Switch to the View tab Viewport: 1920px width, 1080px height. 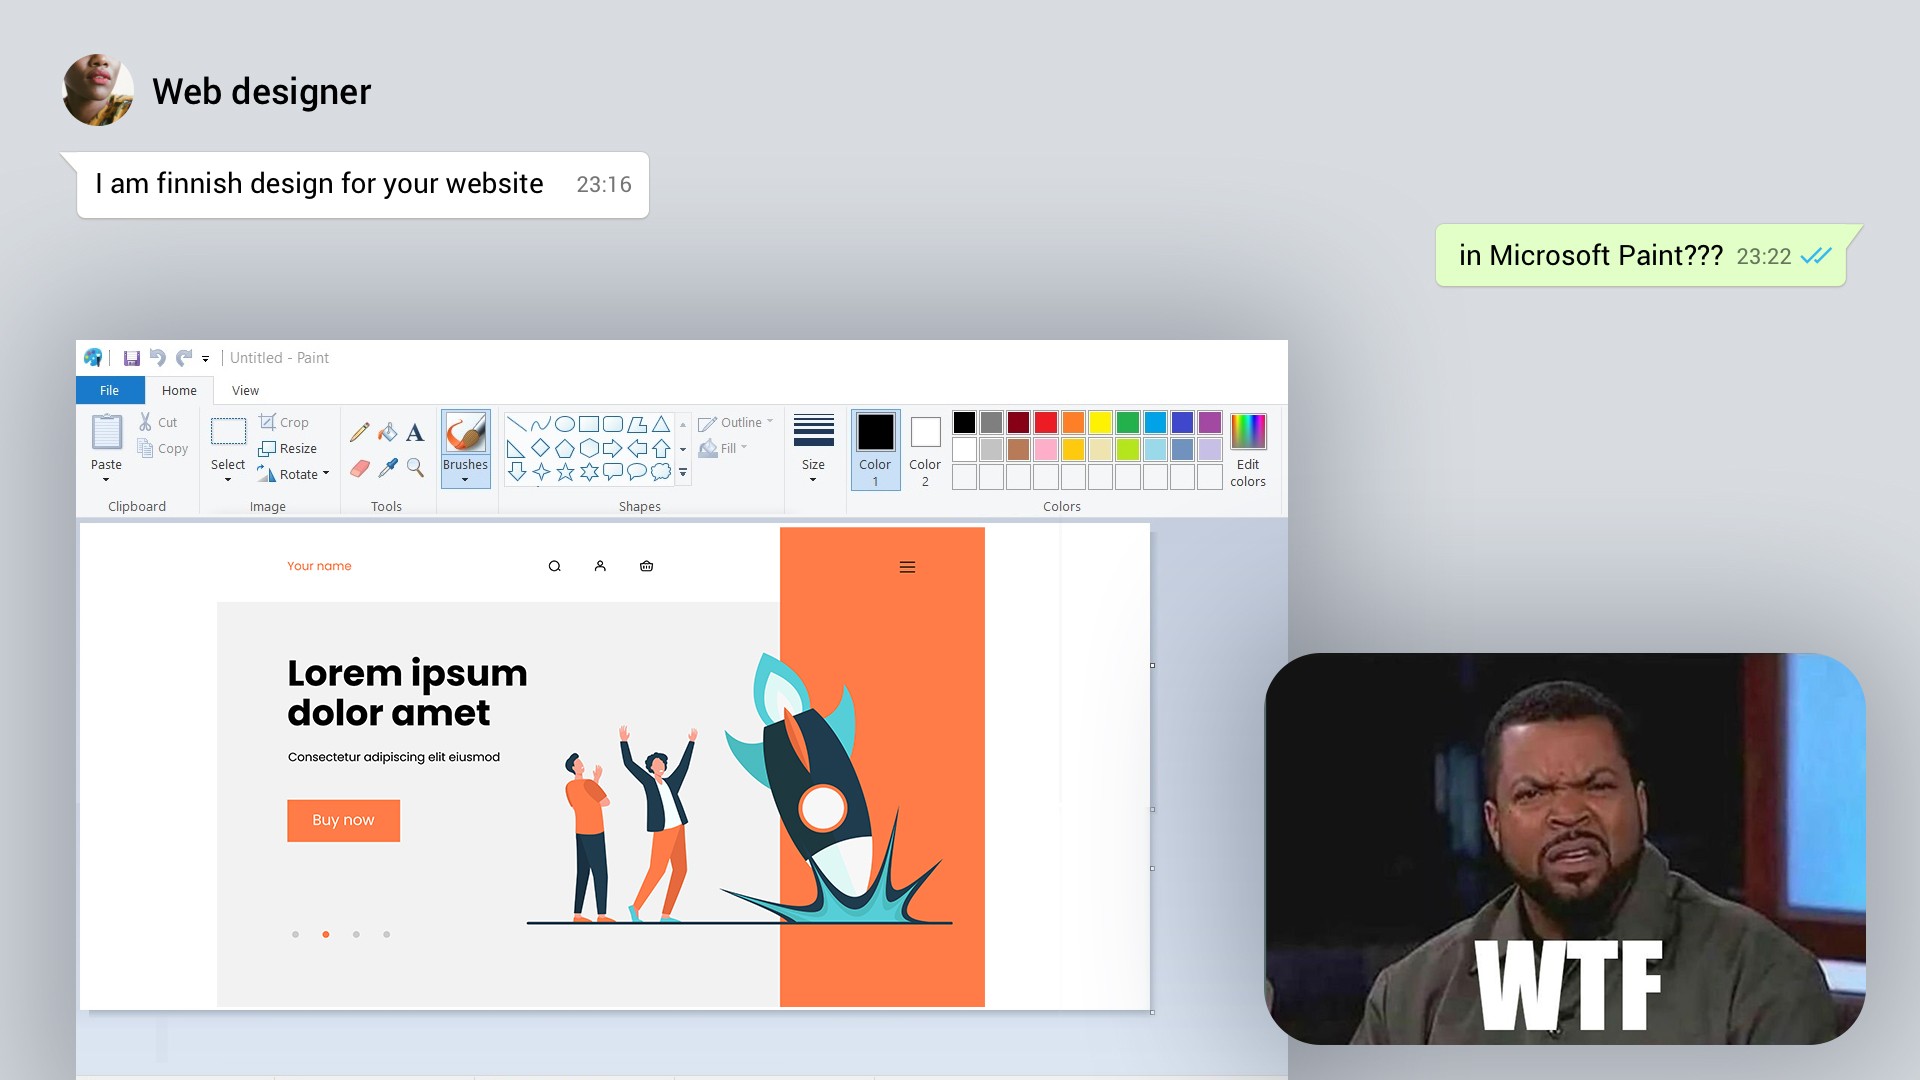(245, 390)
